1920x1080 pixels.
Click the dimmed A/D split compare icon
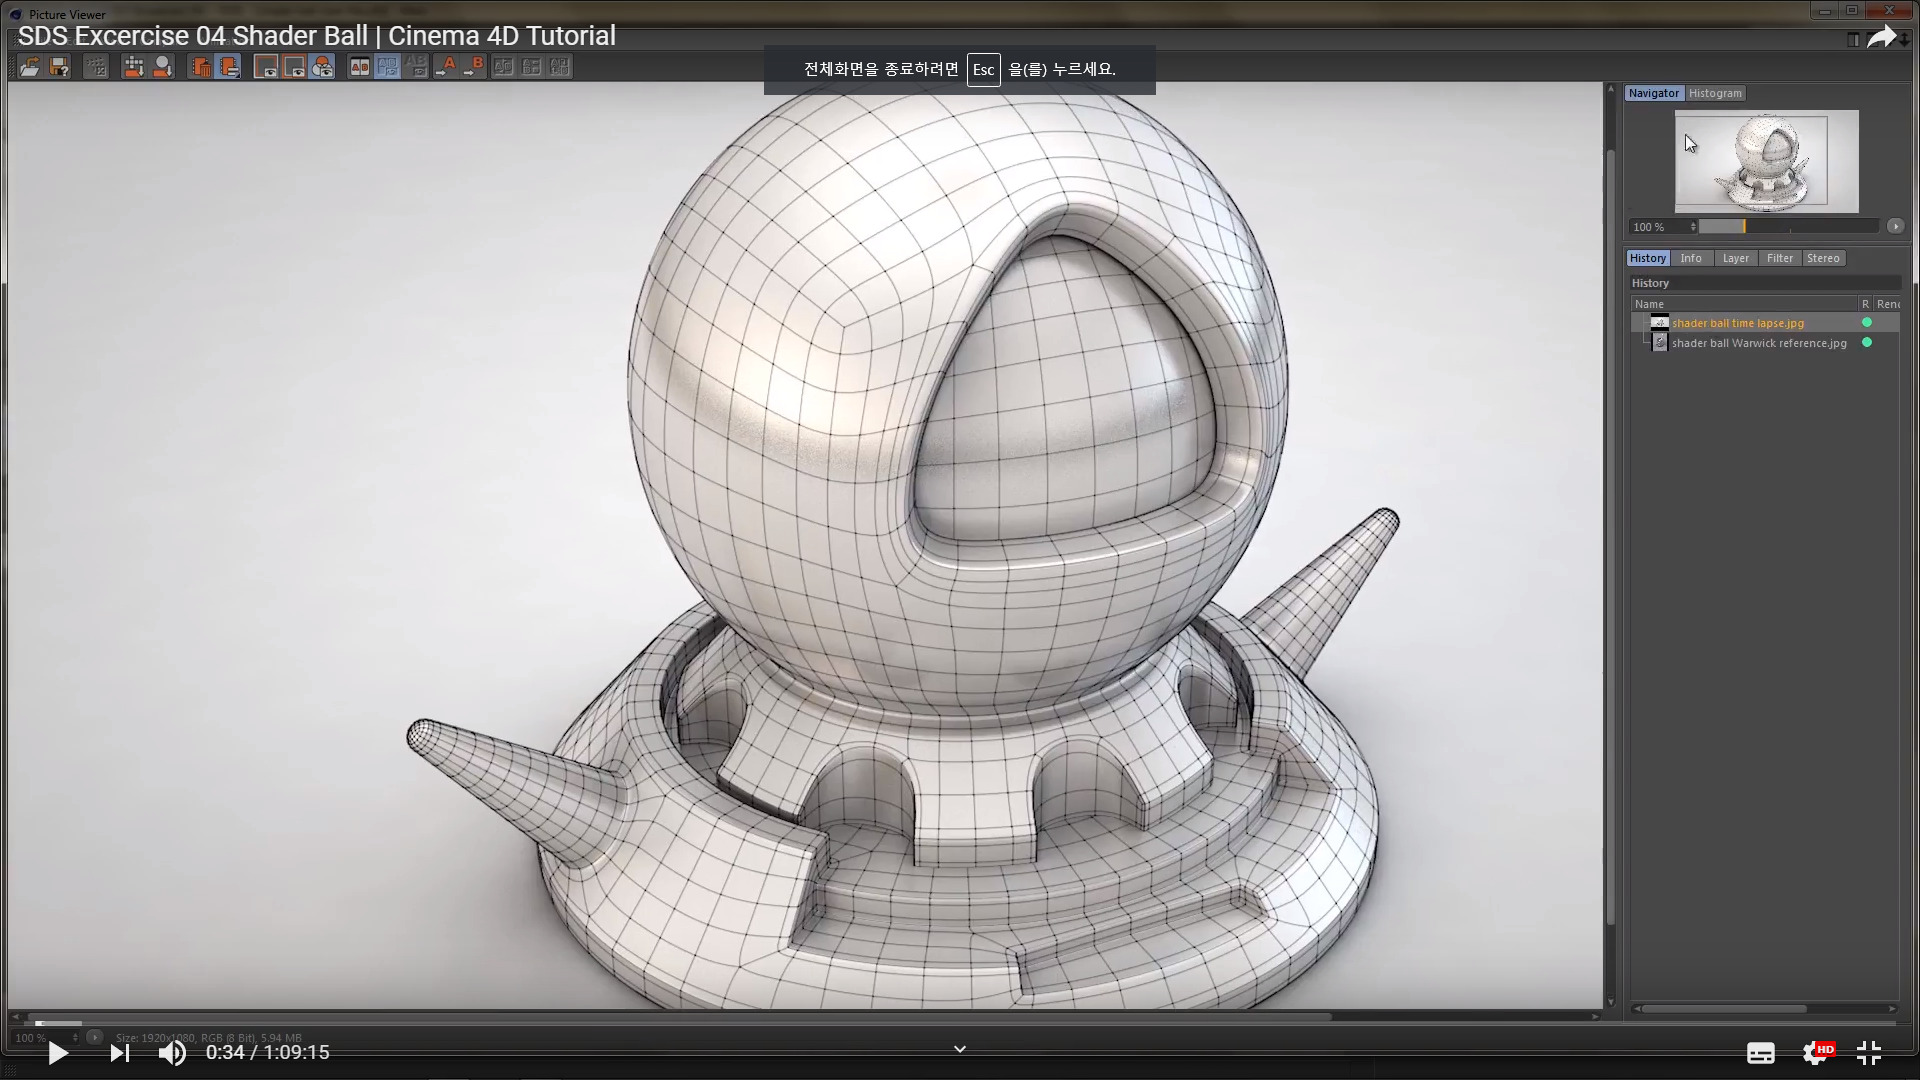(x=503, y=67)
